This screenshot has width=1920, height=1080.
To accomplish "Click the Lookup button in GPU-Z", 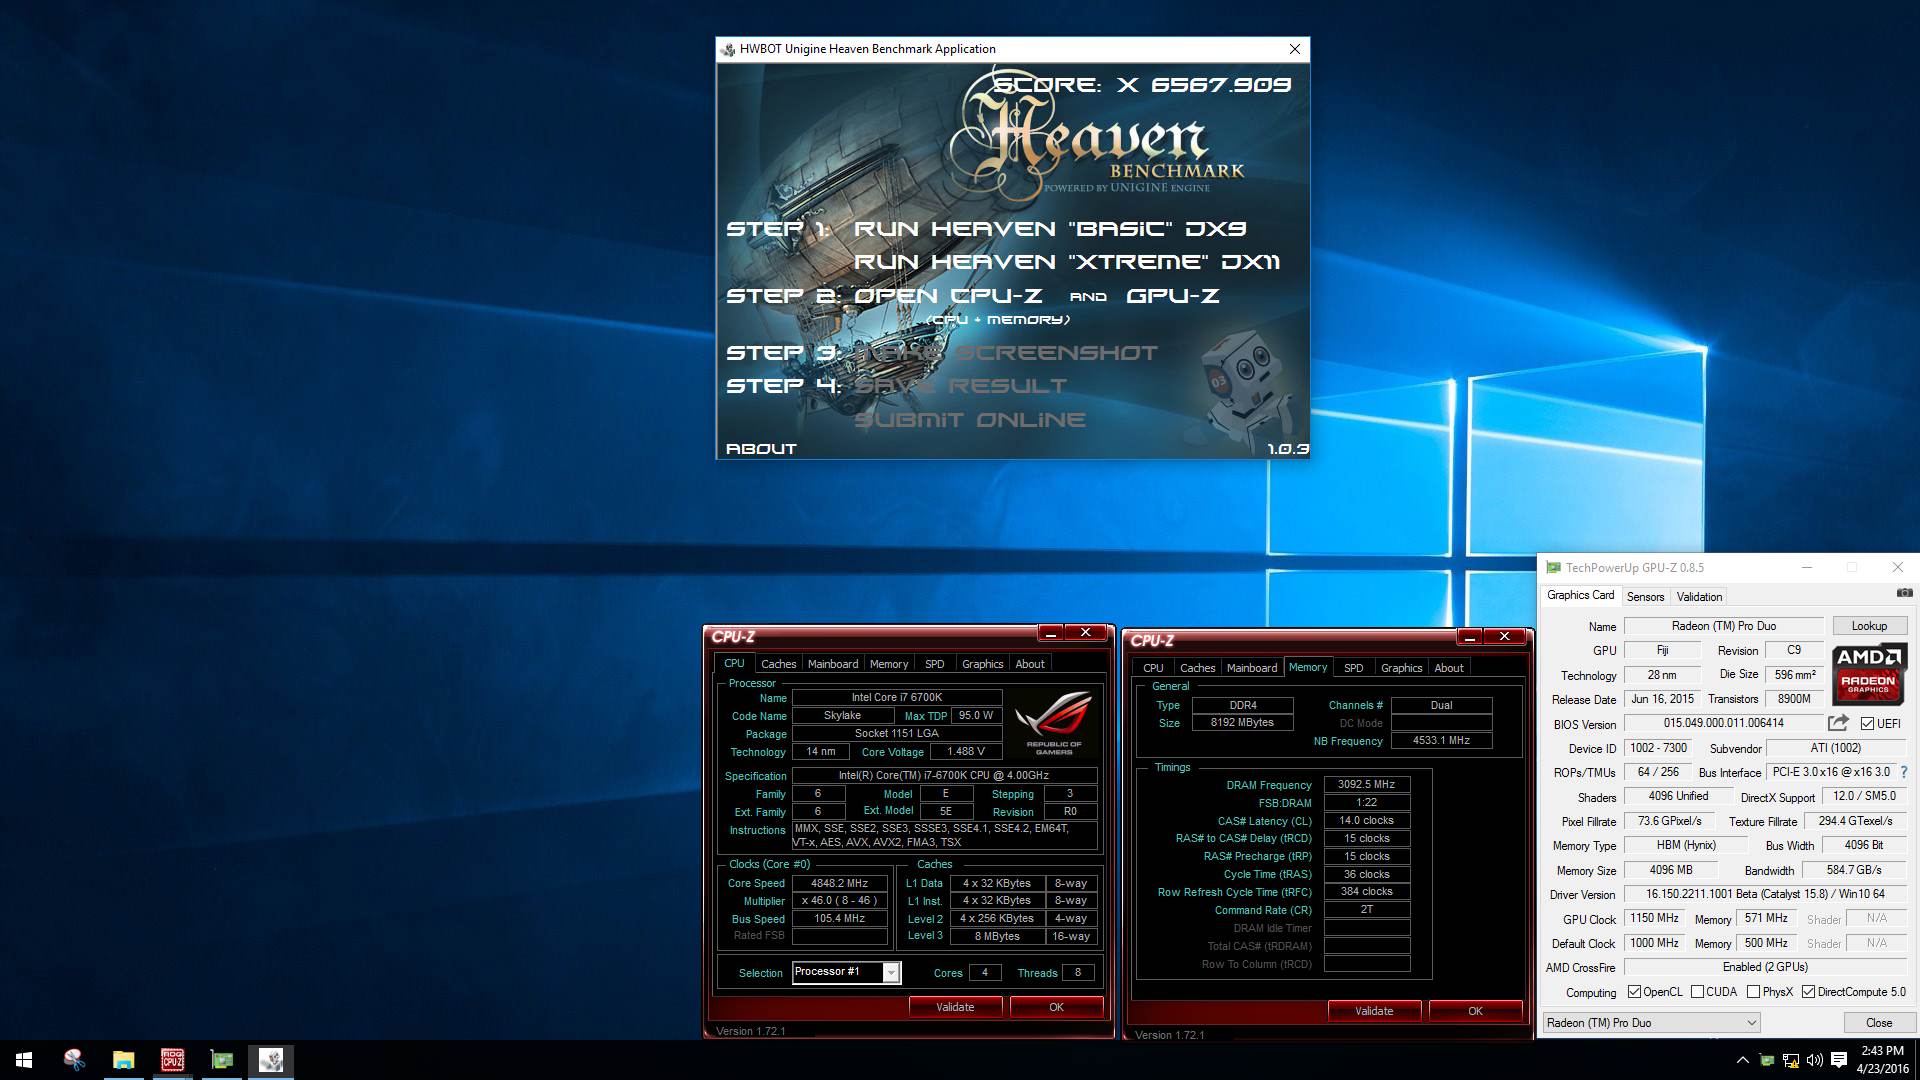I will coord(1869,626).
